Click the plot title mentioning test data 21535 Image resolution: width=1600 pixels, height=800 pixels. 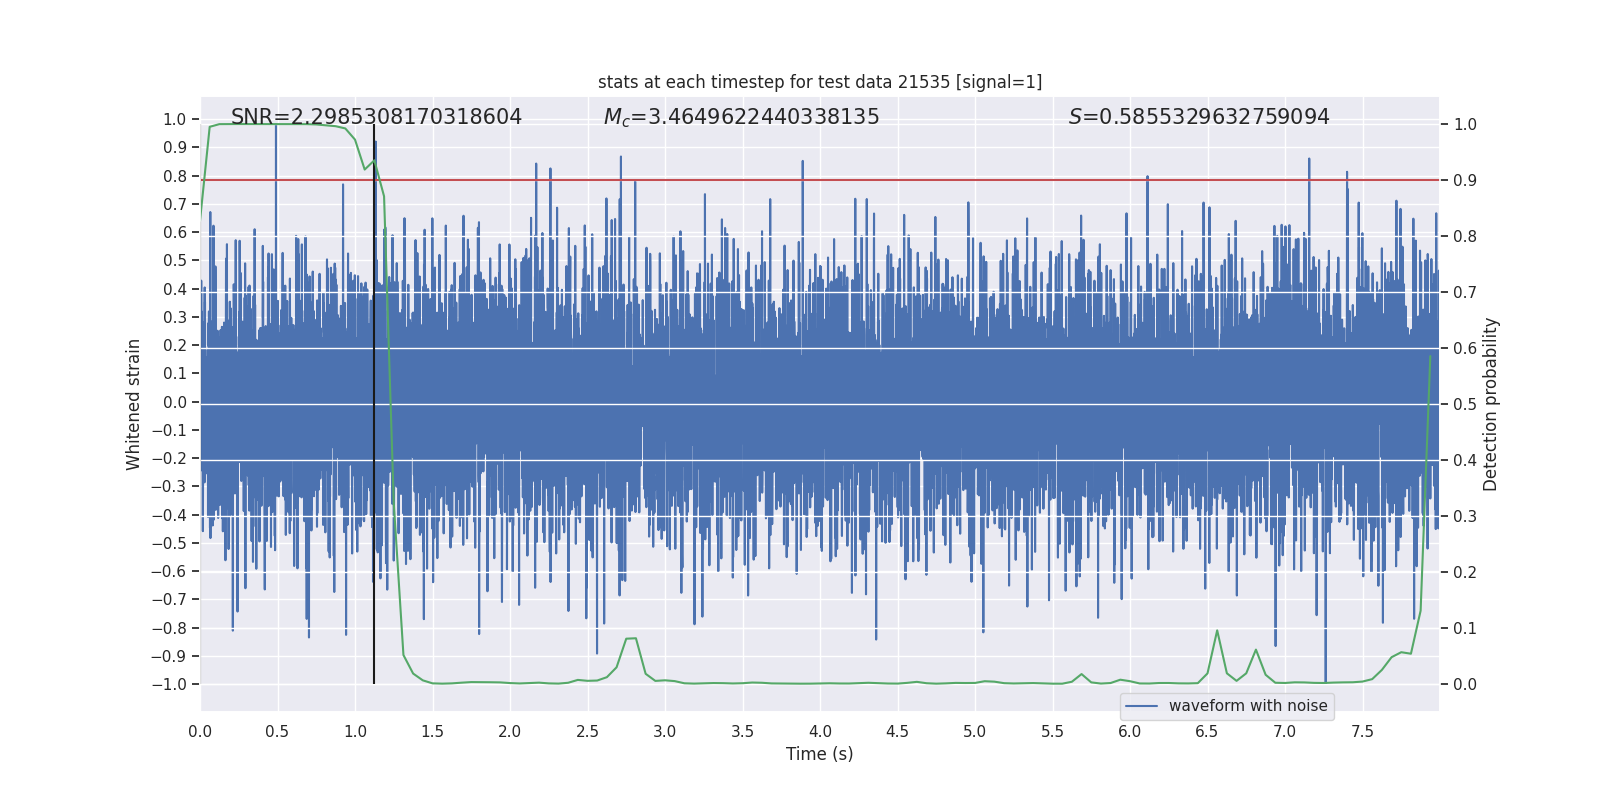click(x=820, y=82)
